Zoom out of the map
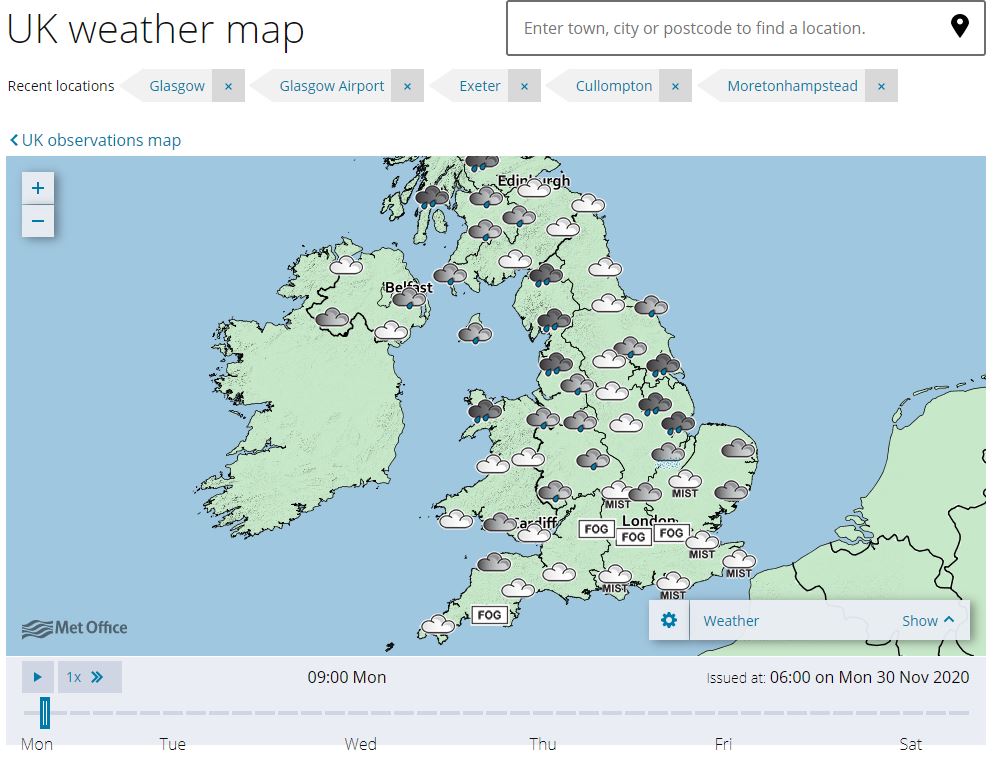 [37, 221]
